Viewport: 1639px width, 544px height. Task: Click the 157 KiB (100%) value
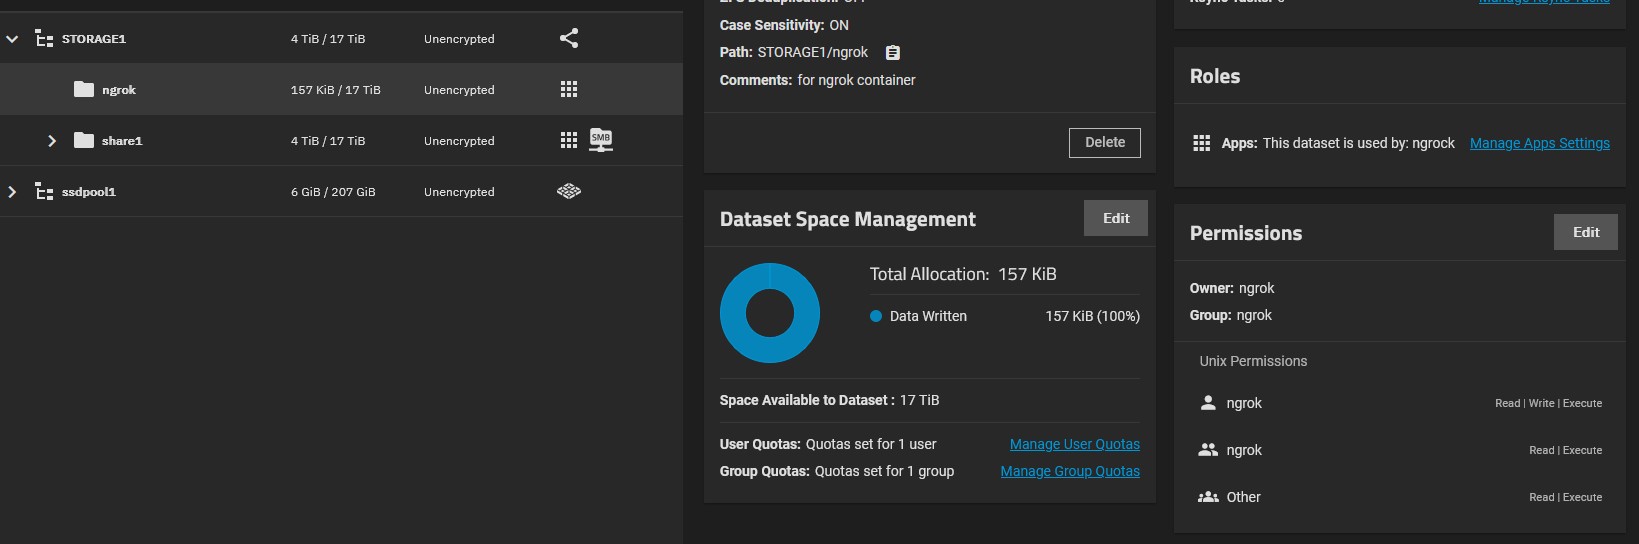click(1093, 316)
